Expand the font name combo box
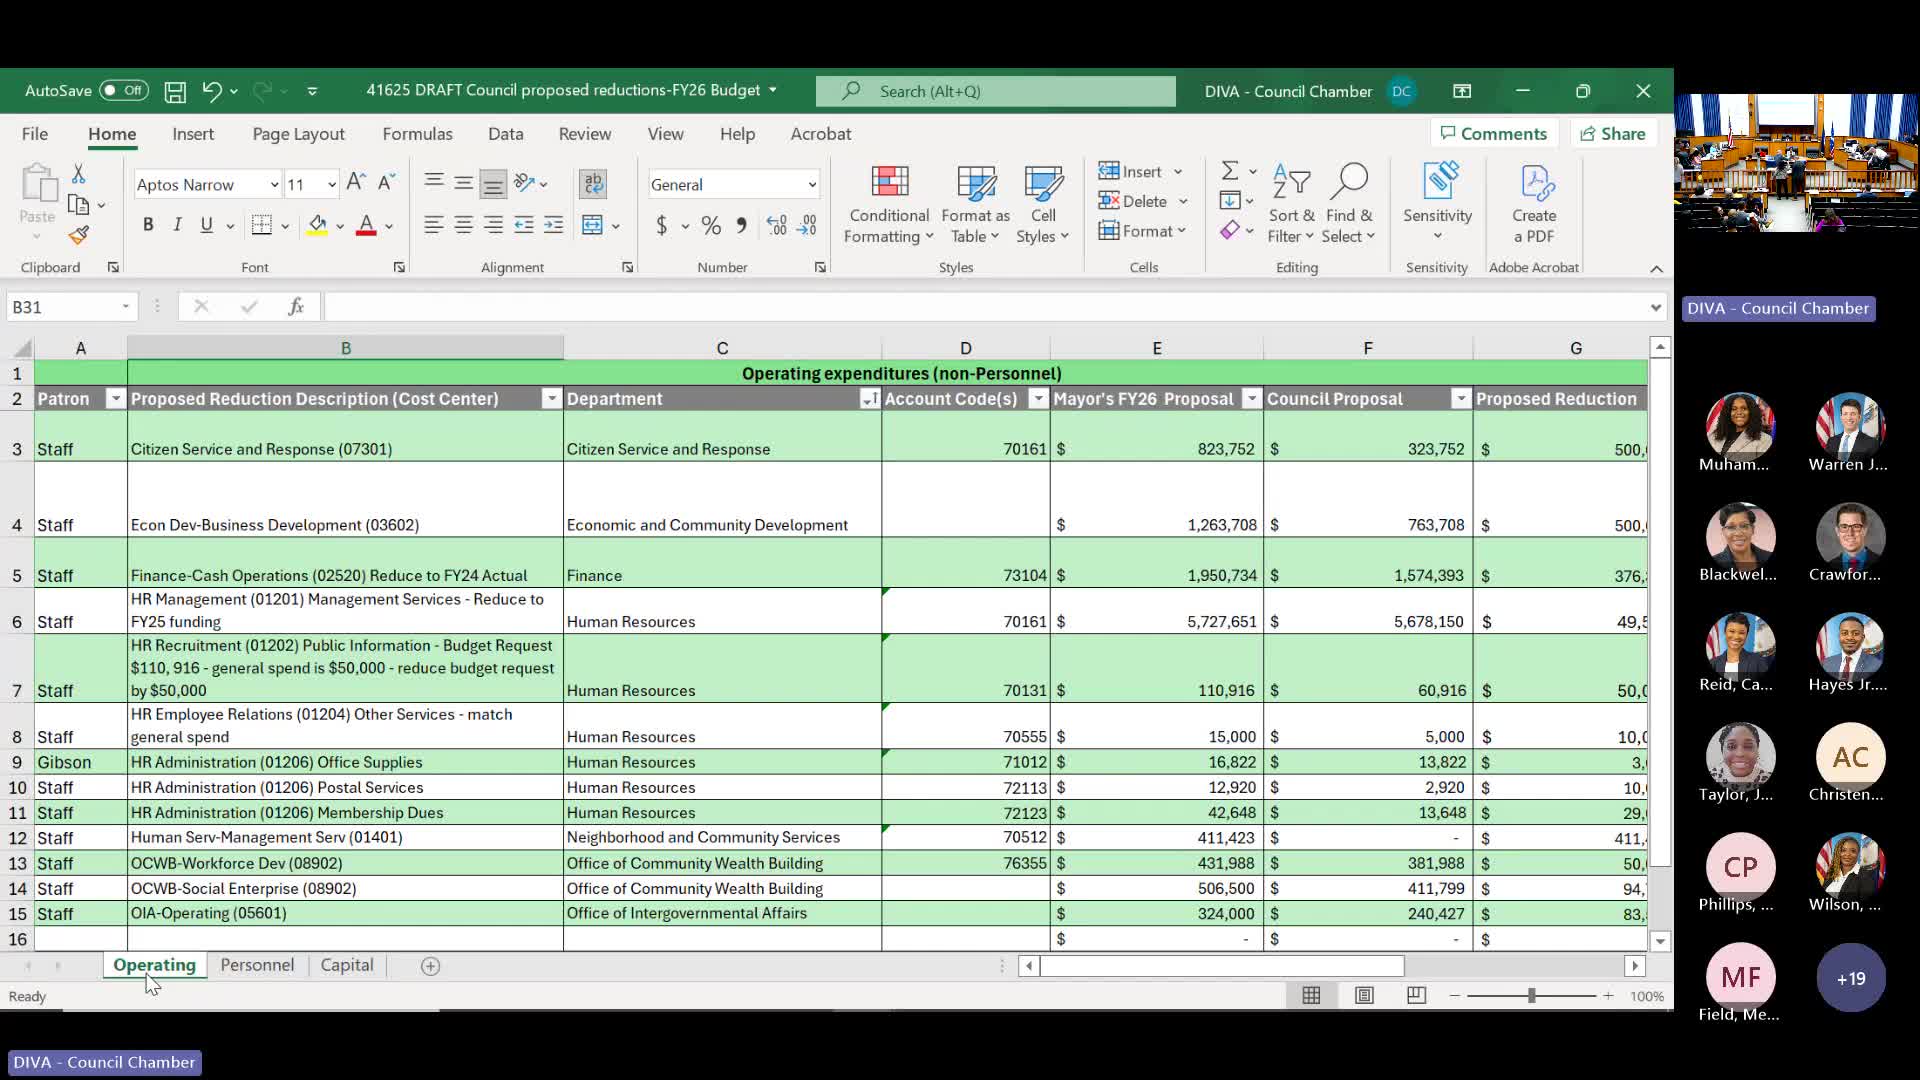The height and width of the screenshot is (1080, 1920). [274, 185]
